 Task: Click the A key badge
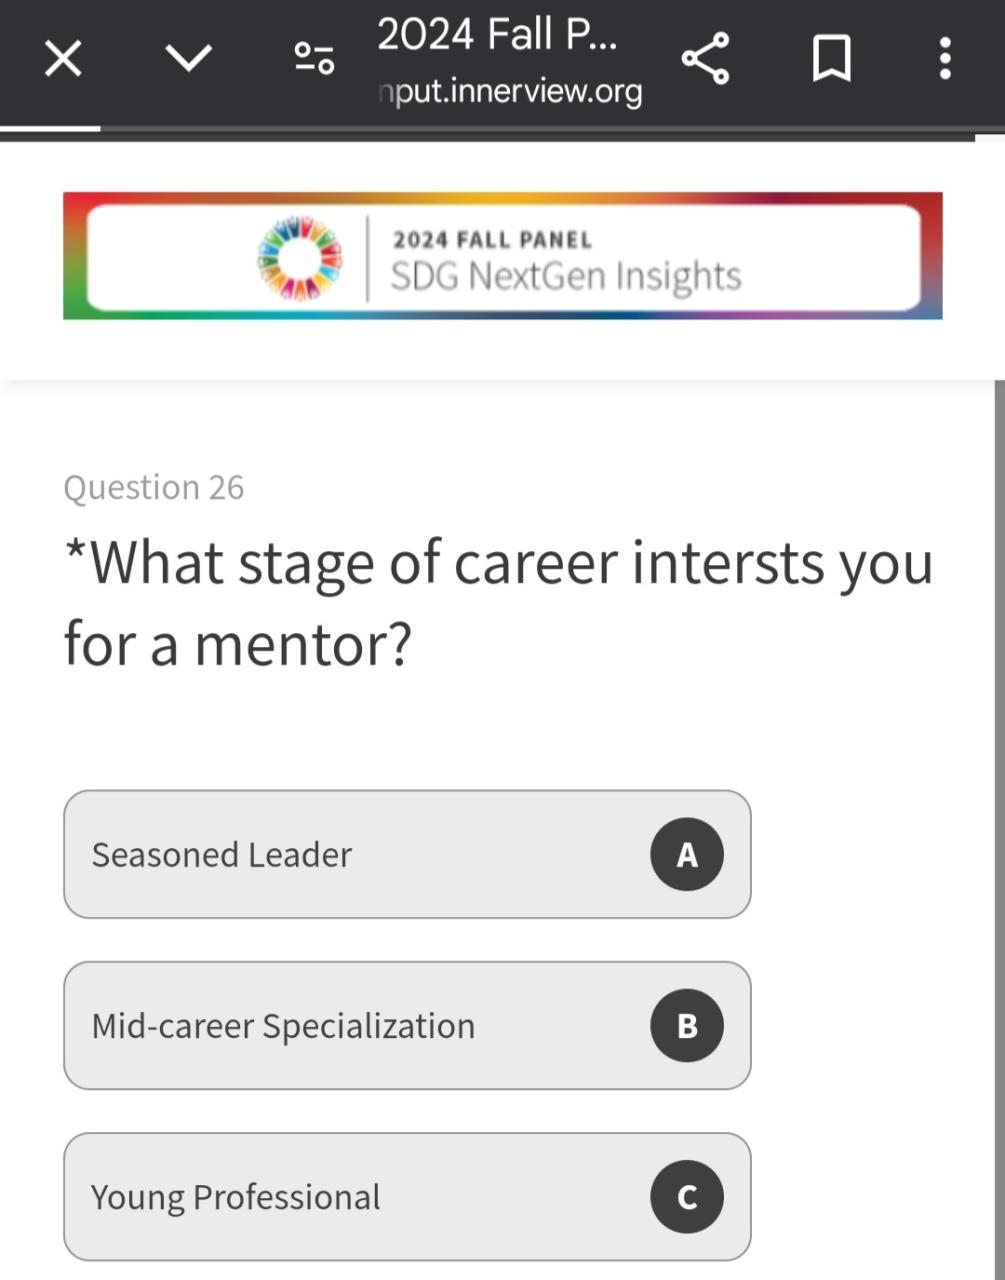(x=687, y=855)
